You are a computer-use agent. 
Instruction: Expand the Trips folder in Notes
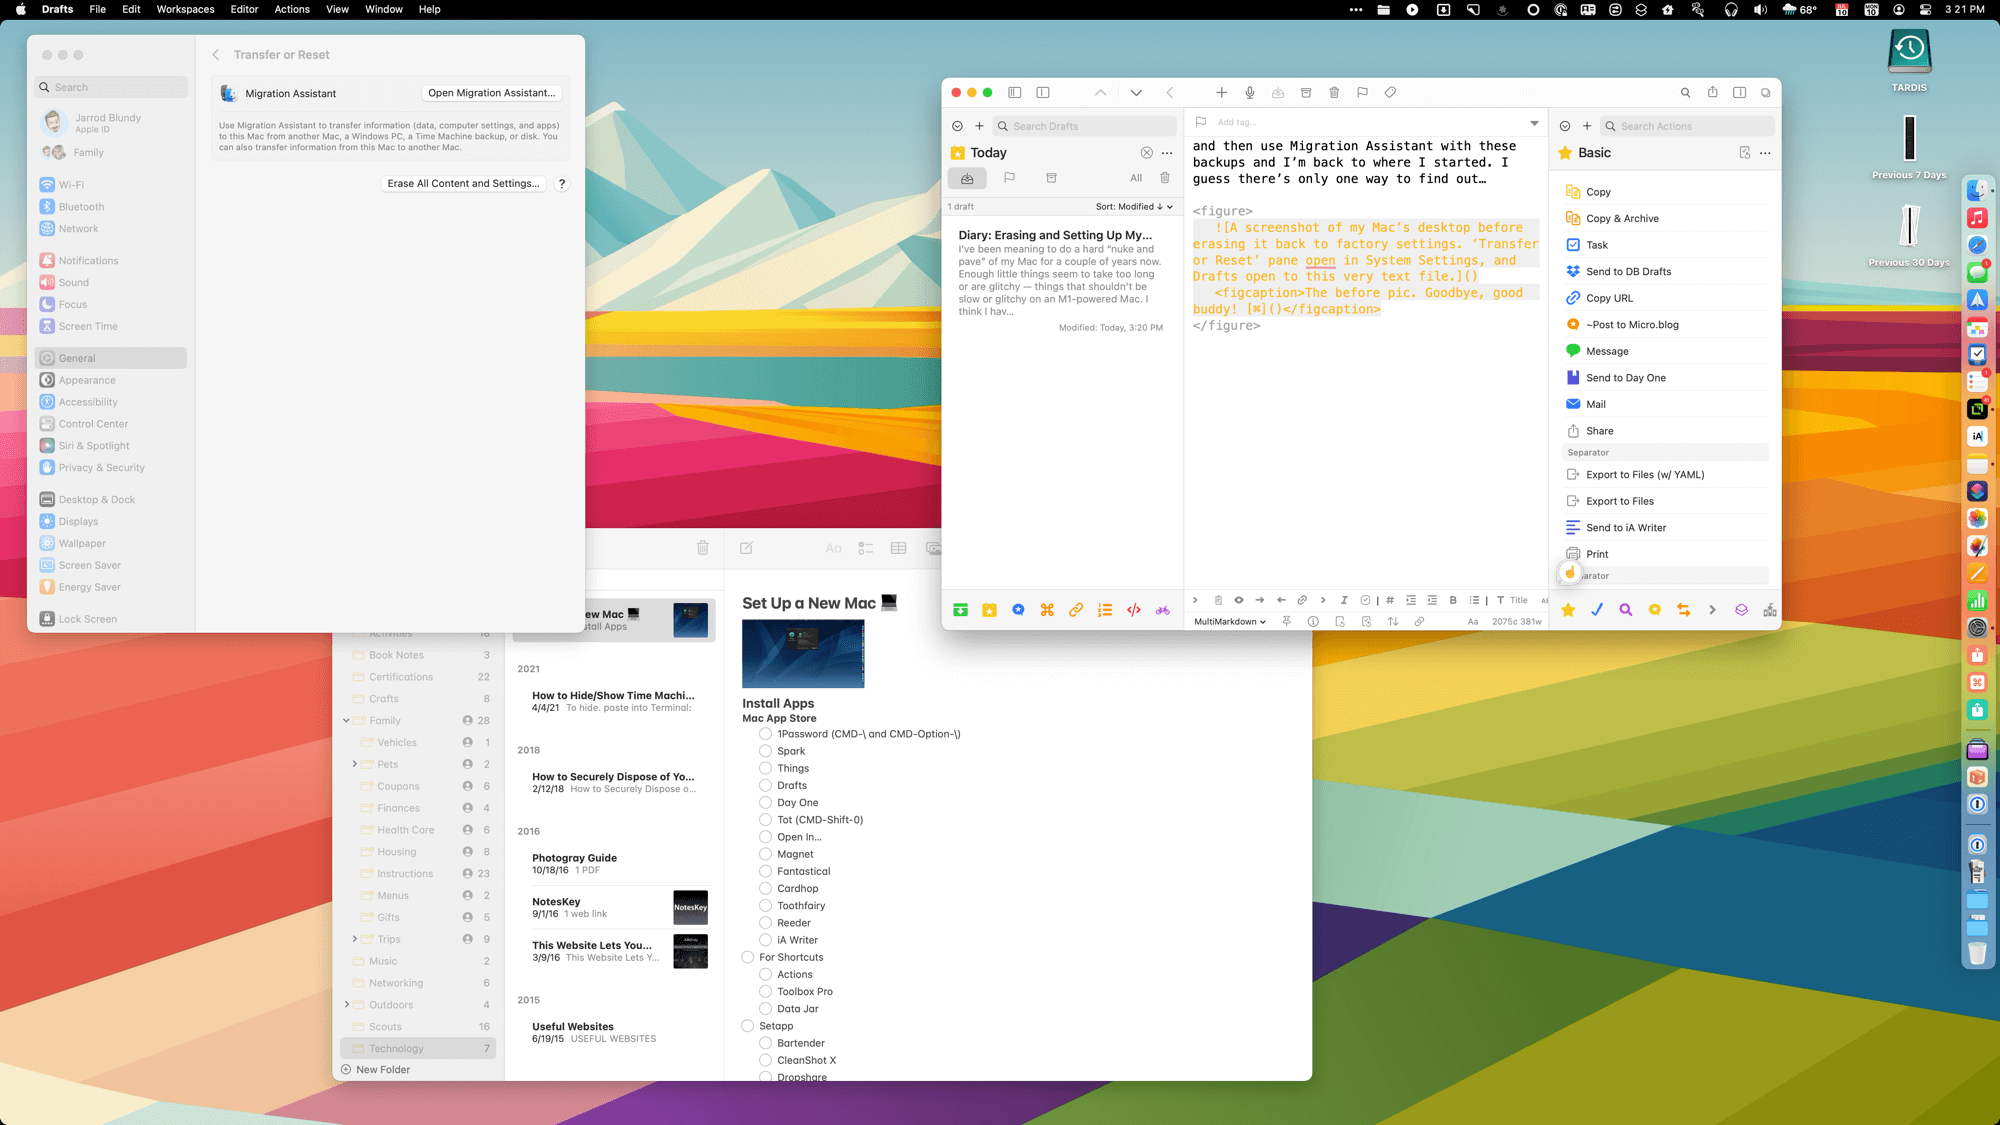point(355,939)
